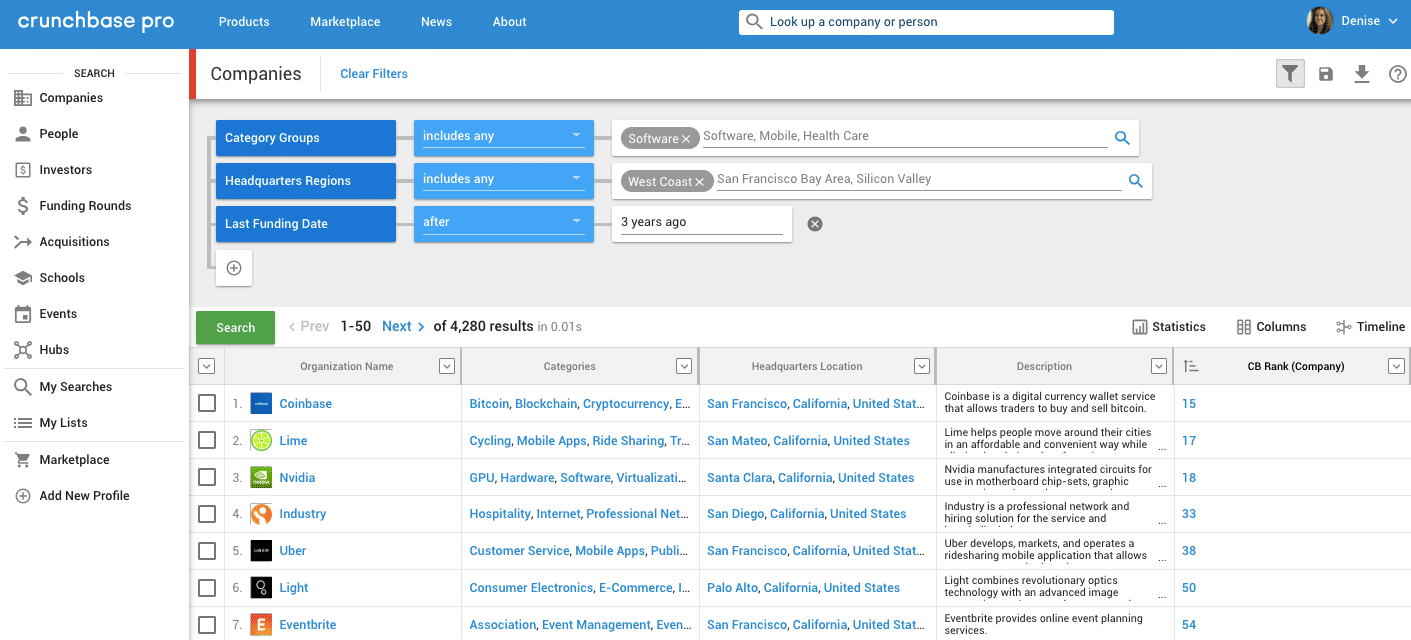Open the 'includes any' dropdown for Category Groups
Screen dimensions: 1411x640
click(502, 137)
